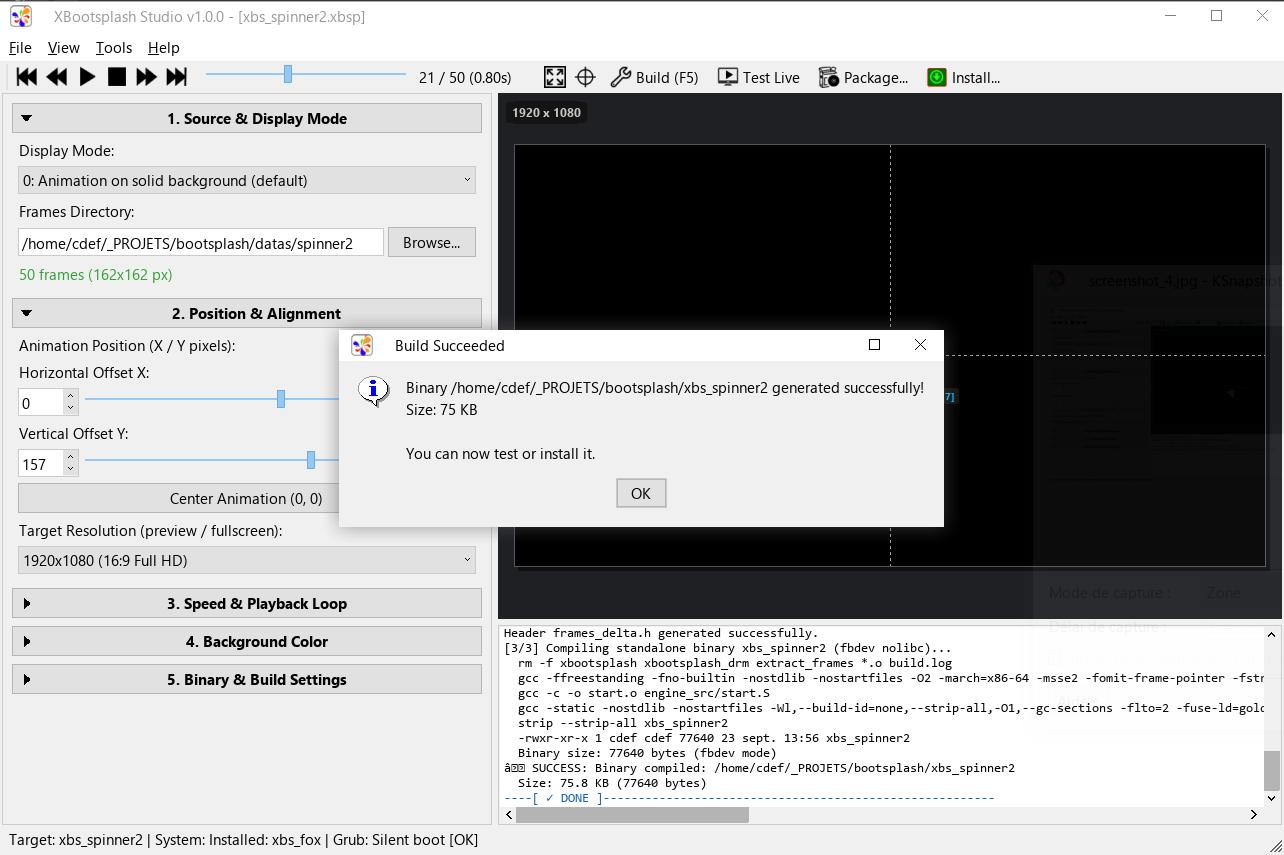
Task: Jump to first frame of animation
Action: coord(27,77)
